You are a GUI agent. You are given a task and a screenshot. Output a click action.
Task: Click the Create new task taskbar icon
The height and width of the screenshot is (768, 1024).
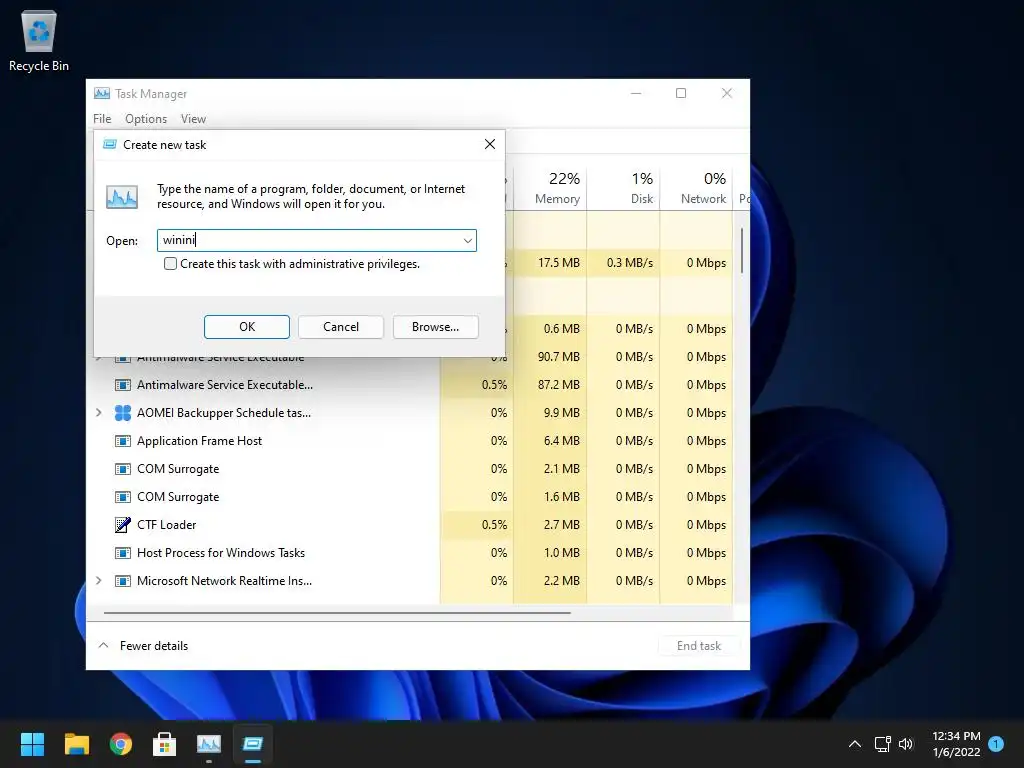pos(253,744)
